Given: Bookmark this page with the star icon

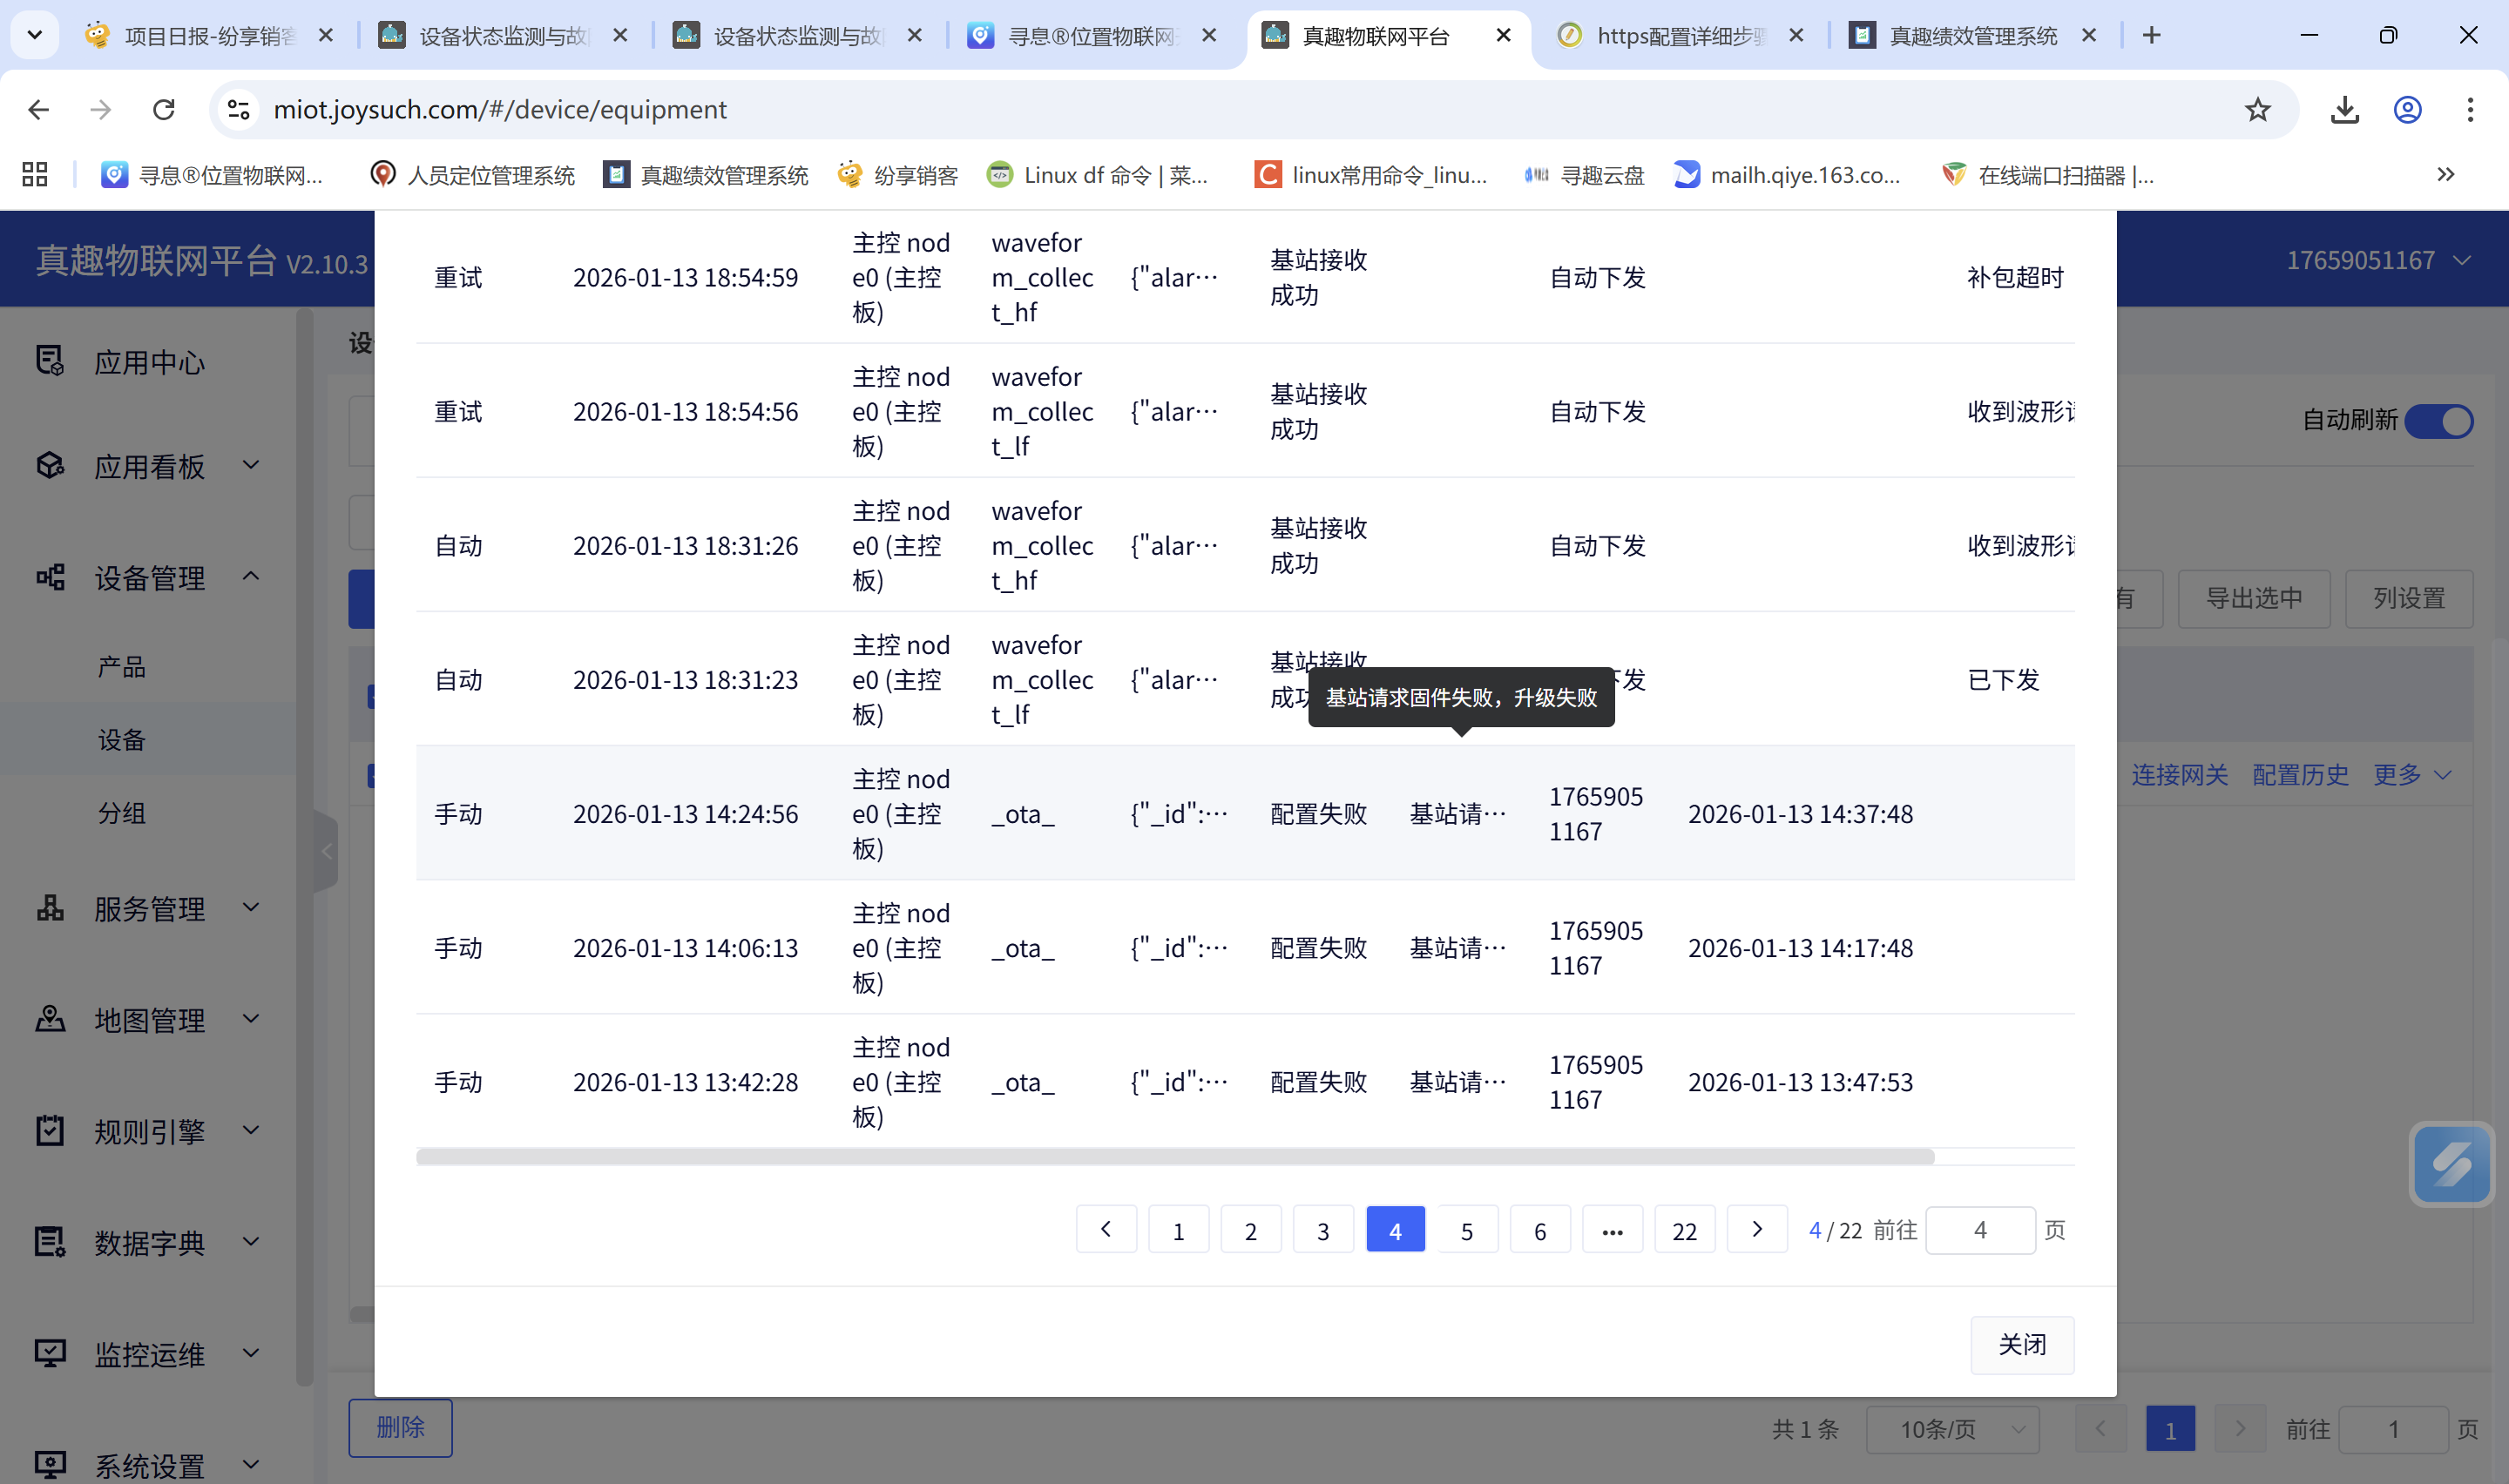Looking at the screenshot, I should point(2257,110).
